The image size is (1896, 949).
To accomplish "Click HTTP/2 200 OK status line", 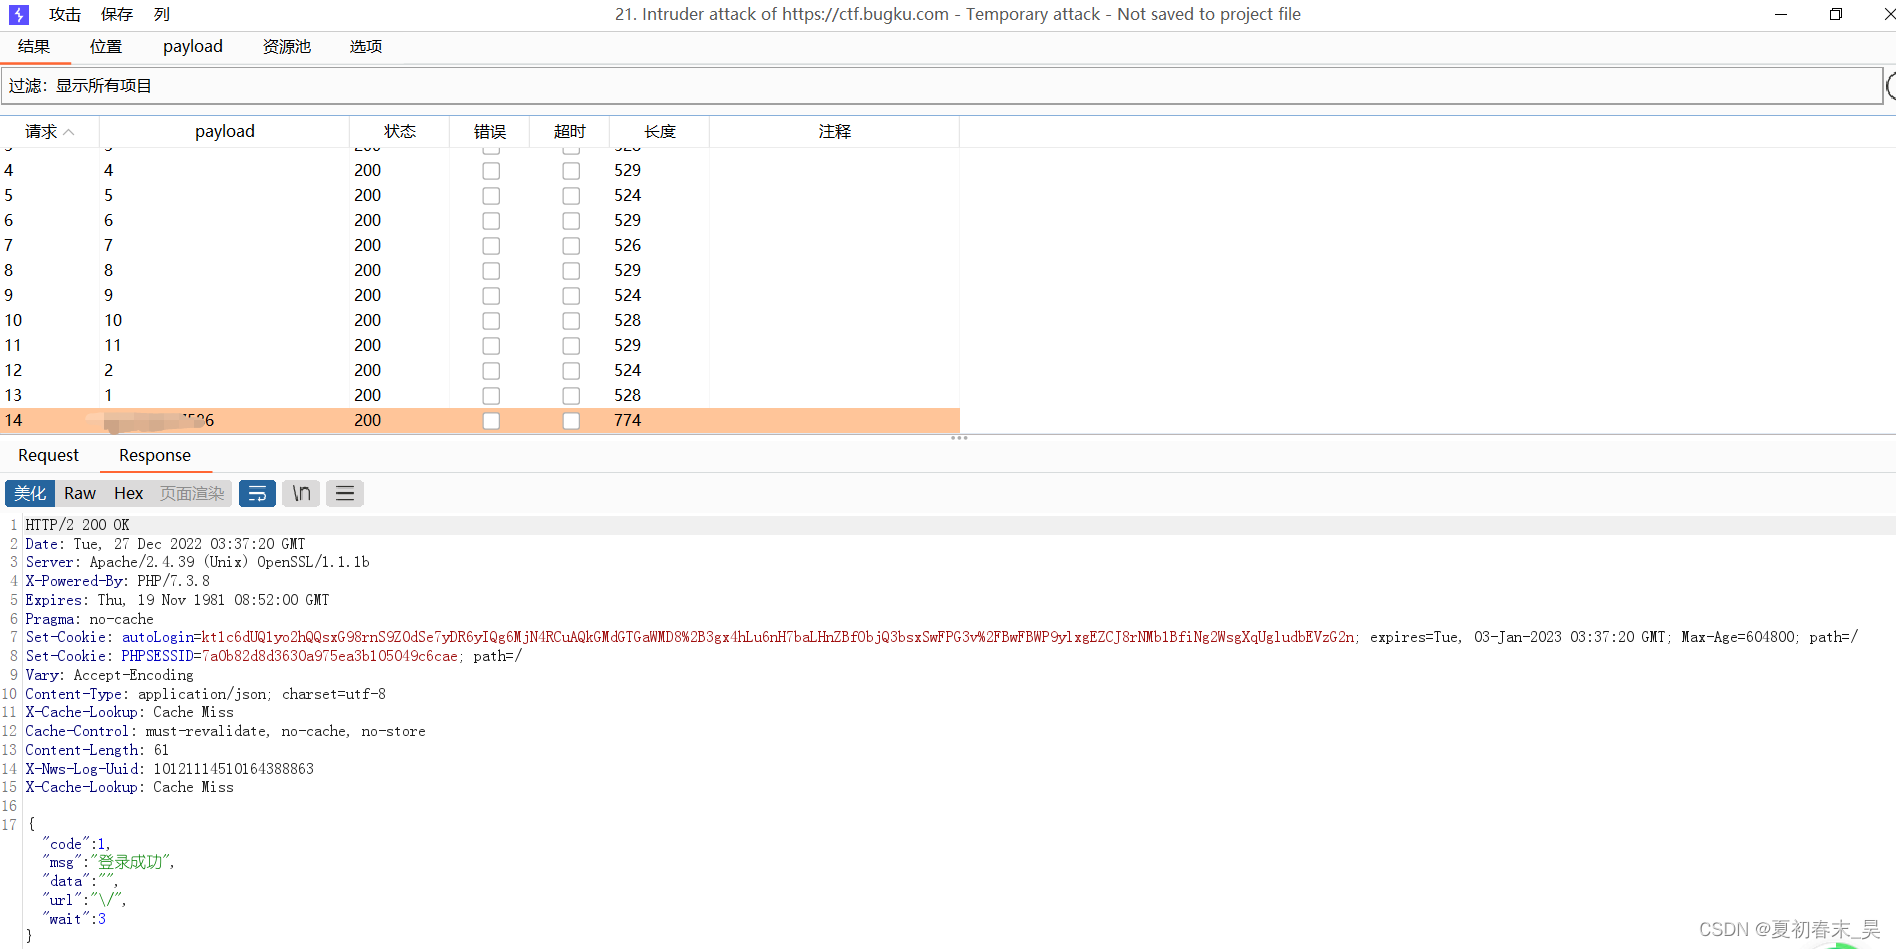I will (x=77, y=525).
